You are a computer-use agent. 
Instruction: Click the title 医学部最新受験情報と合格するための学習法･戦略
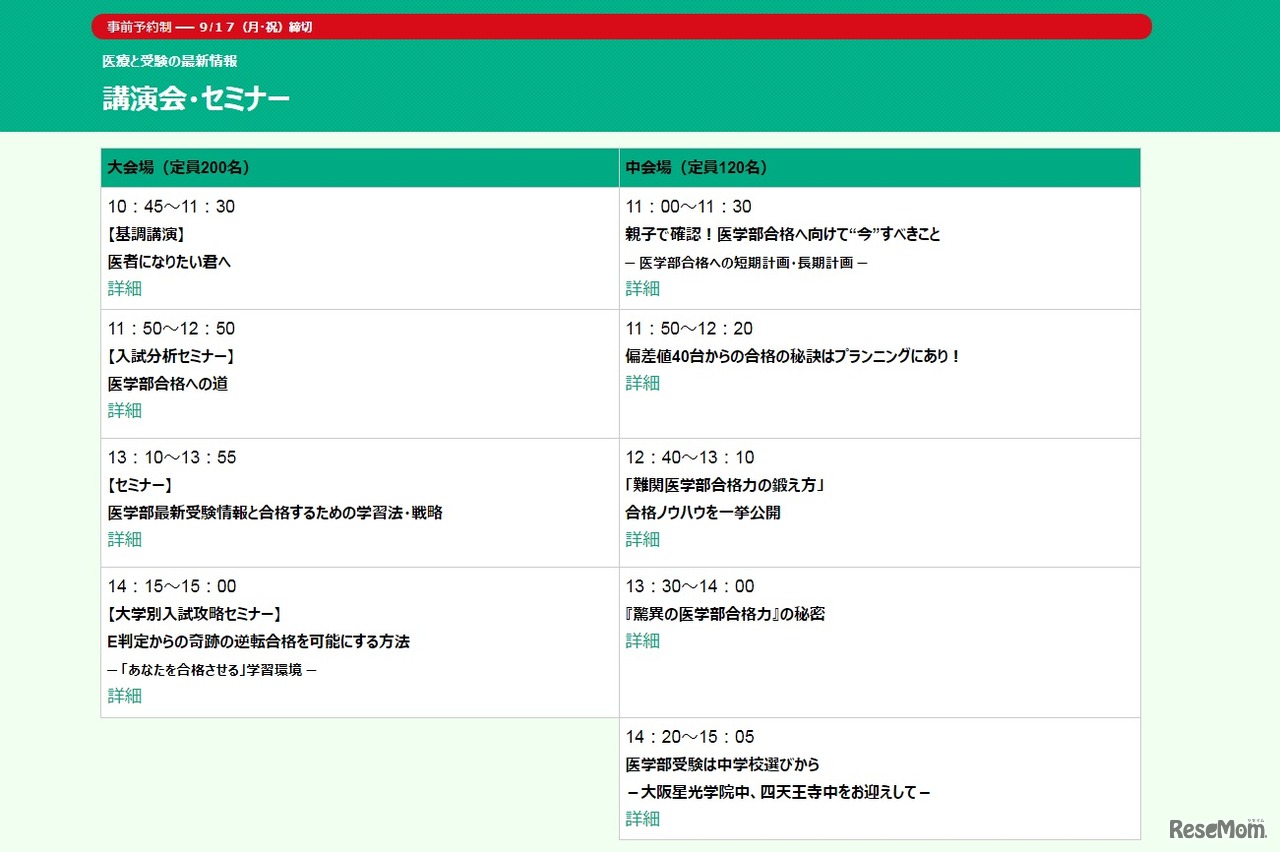(275, 513)
